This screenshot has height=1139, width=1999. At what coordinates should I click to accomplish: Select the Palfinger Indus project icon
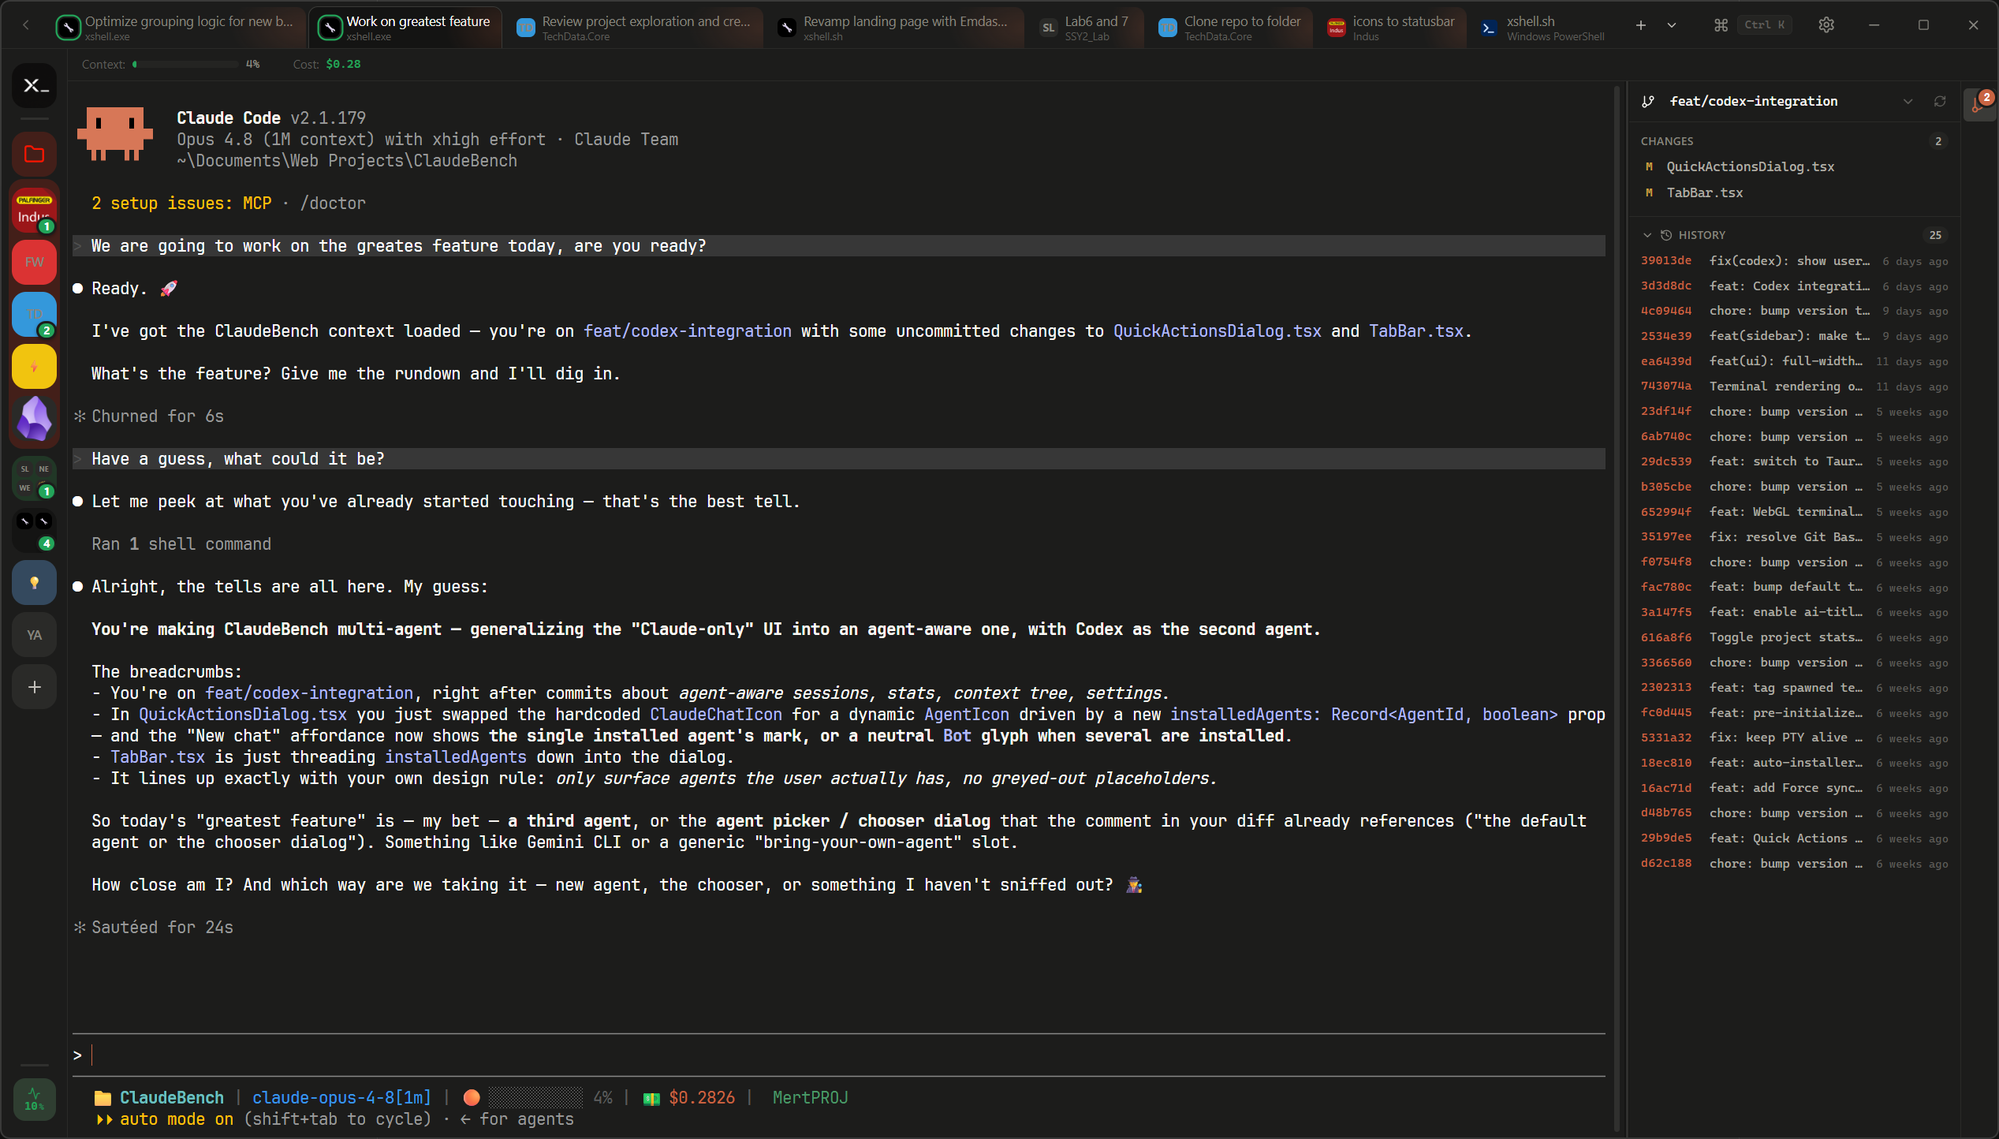[x=34, y=210]
